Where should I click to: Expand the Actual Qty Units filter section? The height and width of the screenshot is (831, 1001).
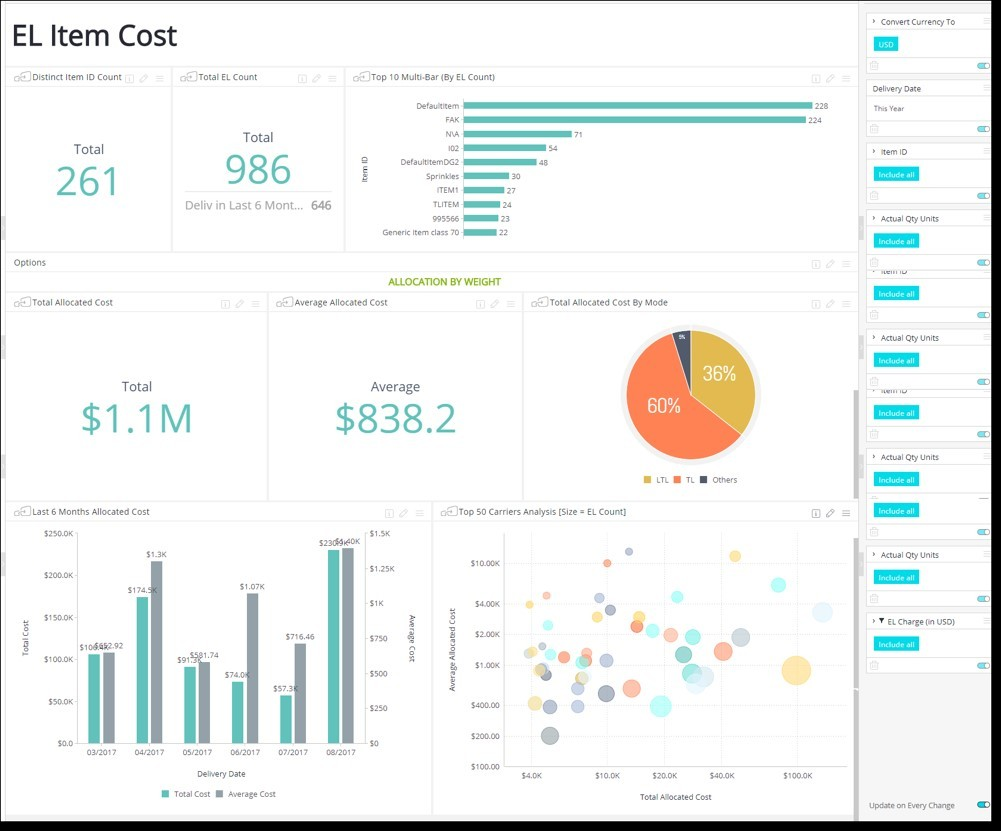[874, 217]
